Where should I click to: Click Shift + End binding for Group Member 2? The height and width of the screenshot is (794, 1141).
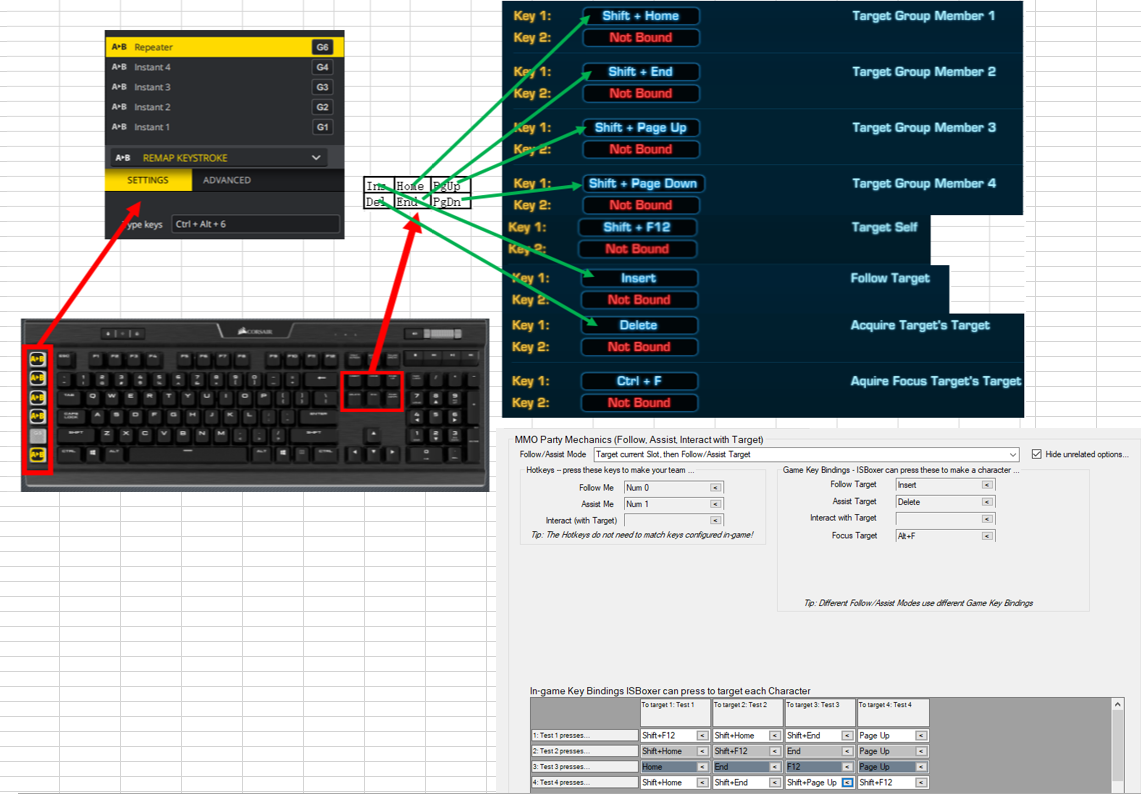641,72
